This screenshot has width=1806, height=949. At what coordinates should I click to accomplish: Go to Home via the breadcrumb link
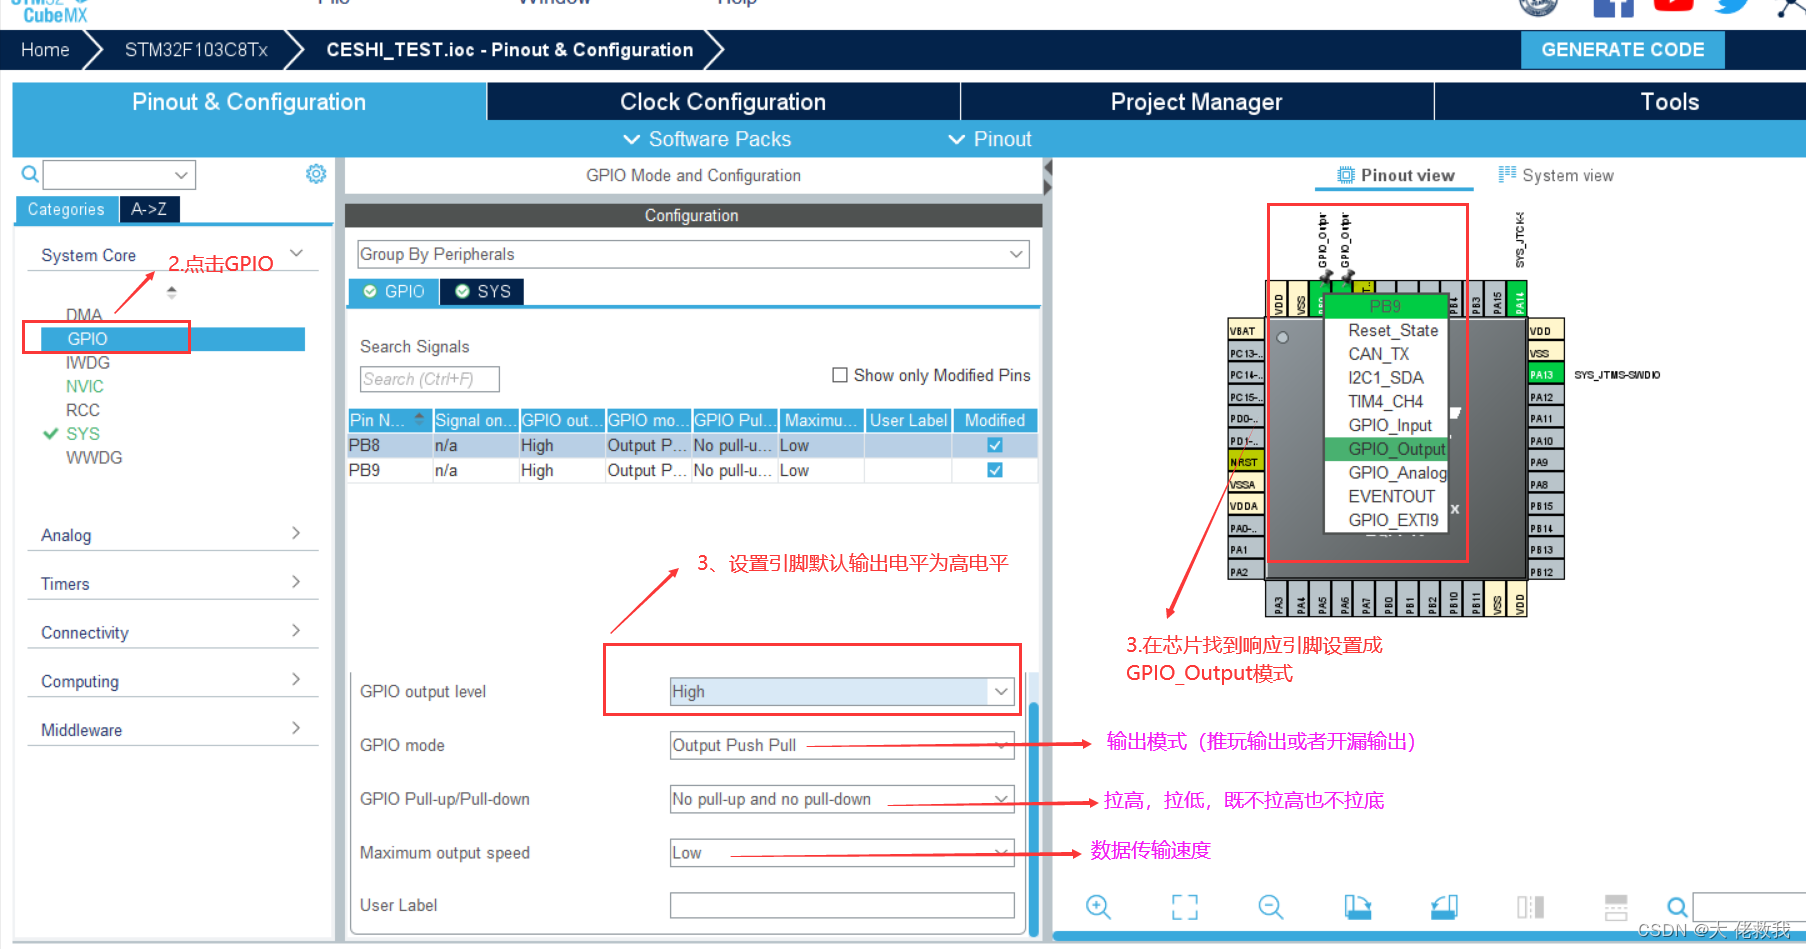point(45,49)
